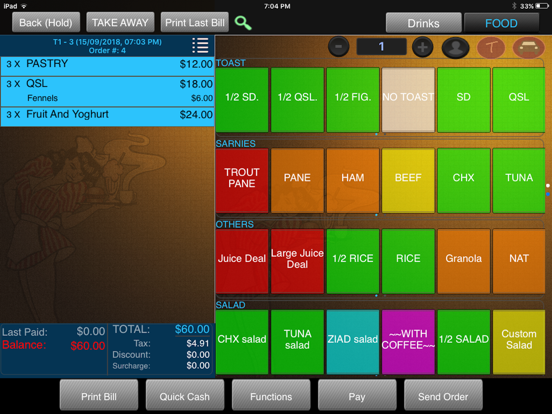The width and height of the screenshot is (552, 414).
Task: Add the PANE sarnie tile
Action: tap(297, 181)
